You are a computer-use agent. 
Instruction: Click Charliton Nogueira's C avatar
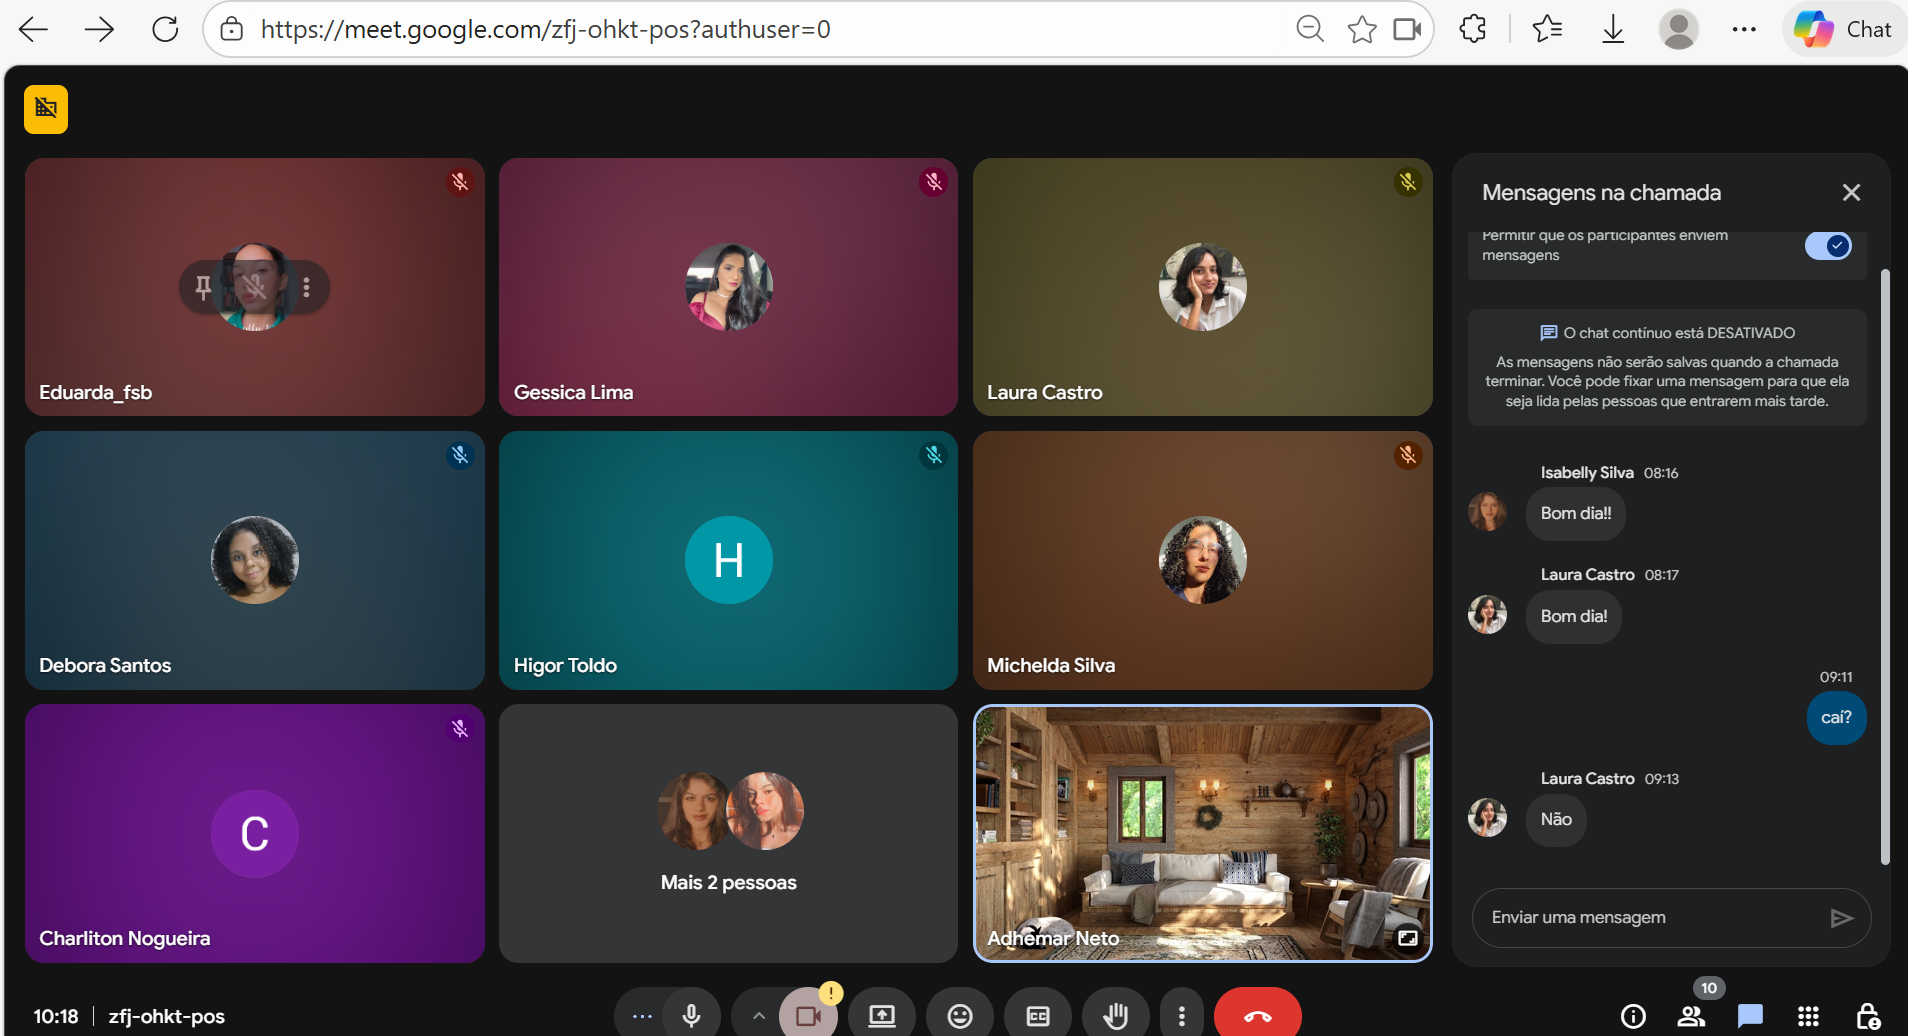[255, 834]
